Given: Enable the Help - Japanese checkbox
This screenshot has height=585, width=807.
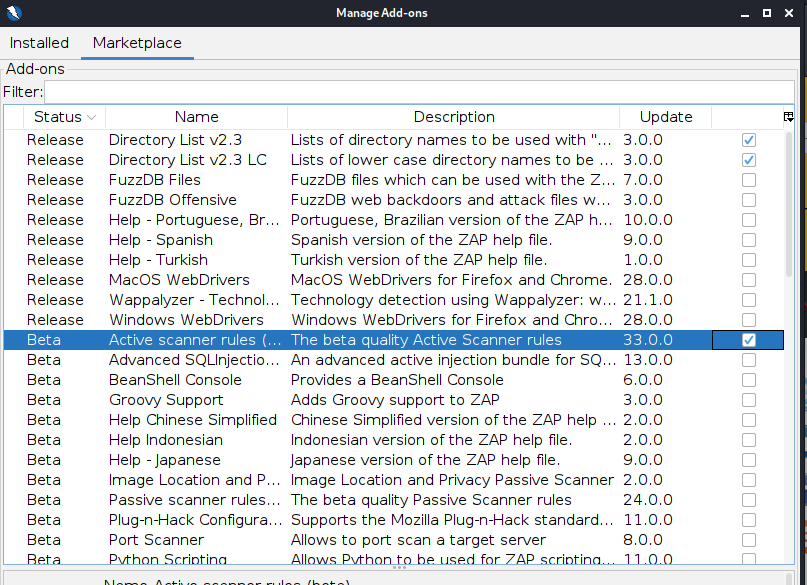Looking at the screenshot, I should pos(749,460).
